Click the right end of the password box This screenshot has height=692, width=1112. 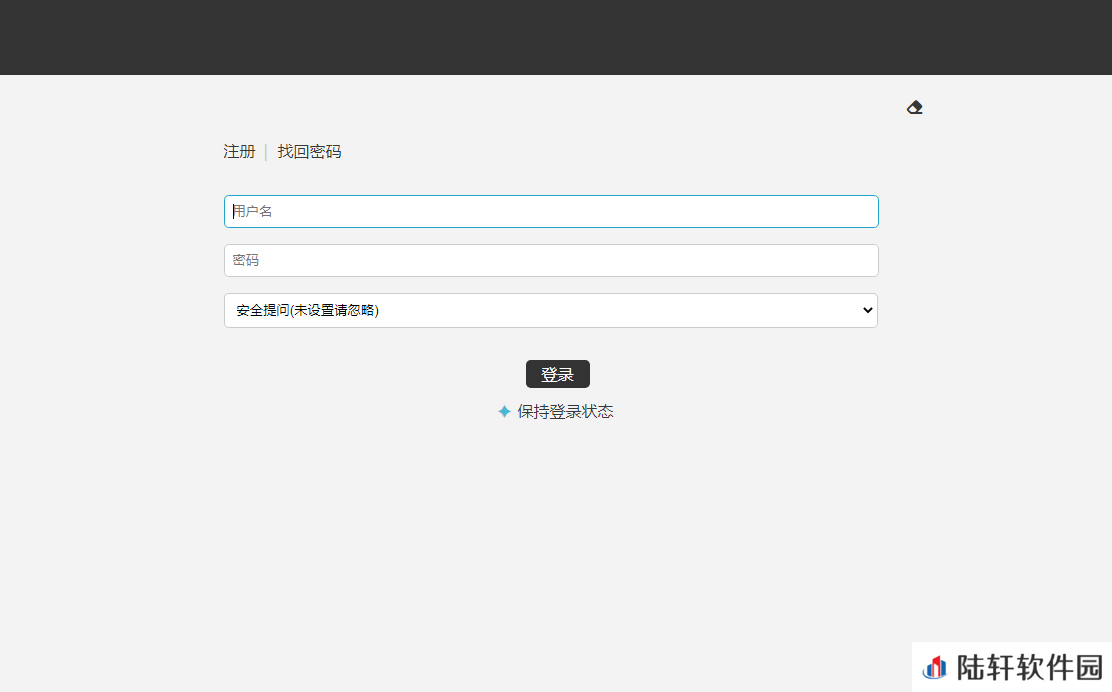(x=860, y=261)
